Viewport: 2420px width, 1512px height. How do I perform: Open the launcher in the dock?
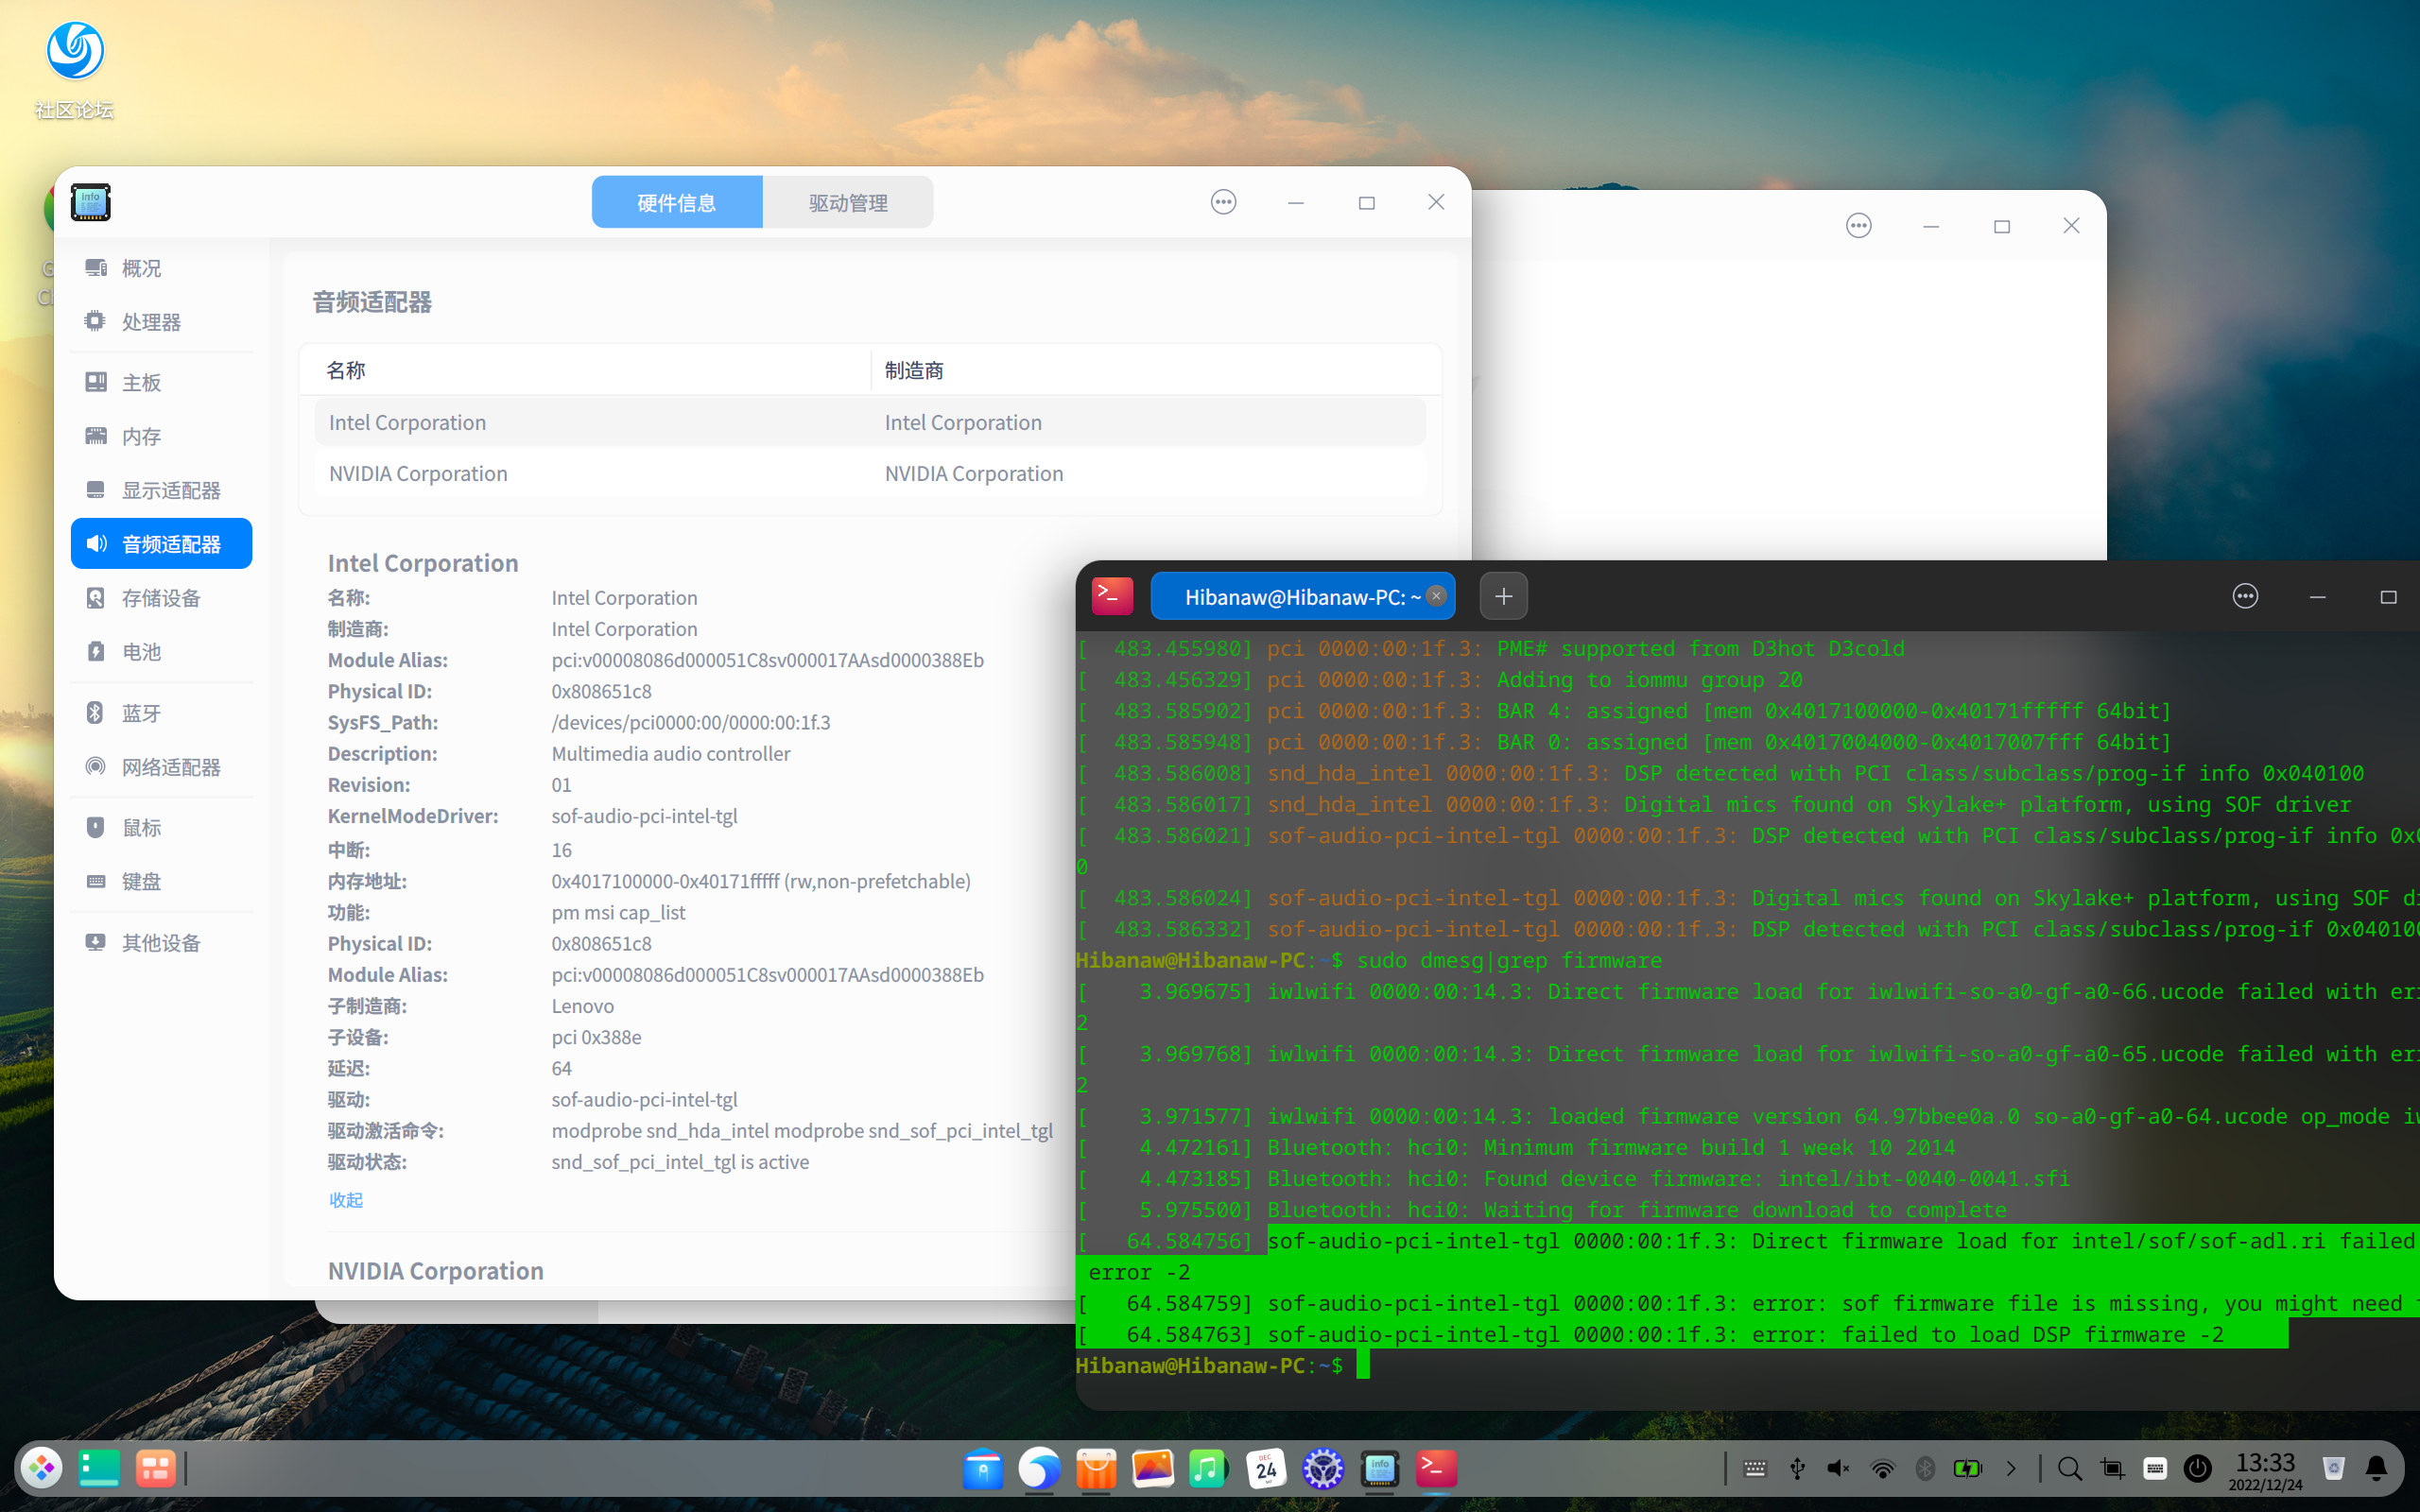[42, 1469]
